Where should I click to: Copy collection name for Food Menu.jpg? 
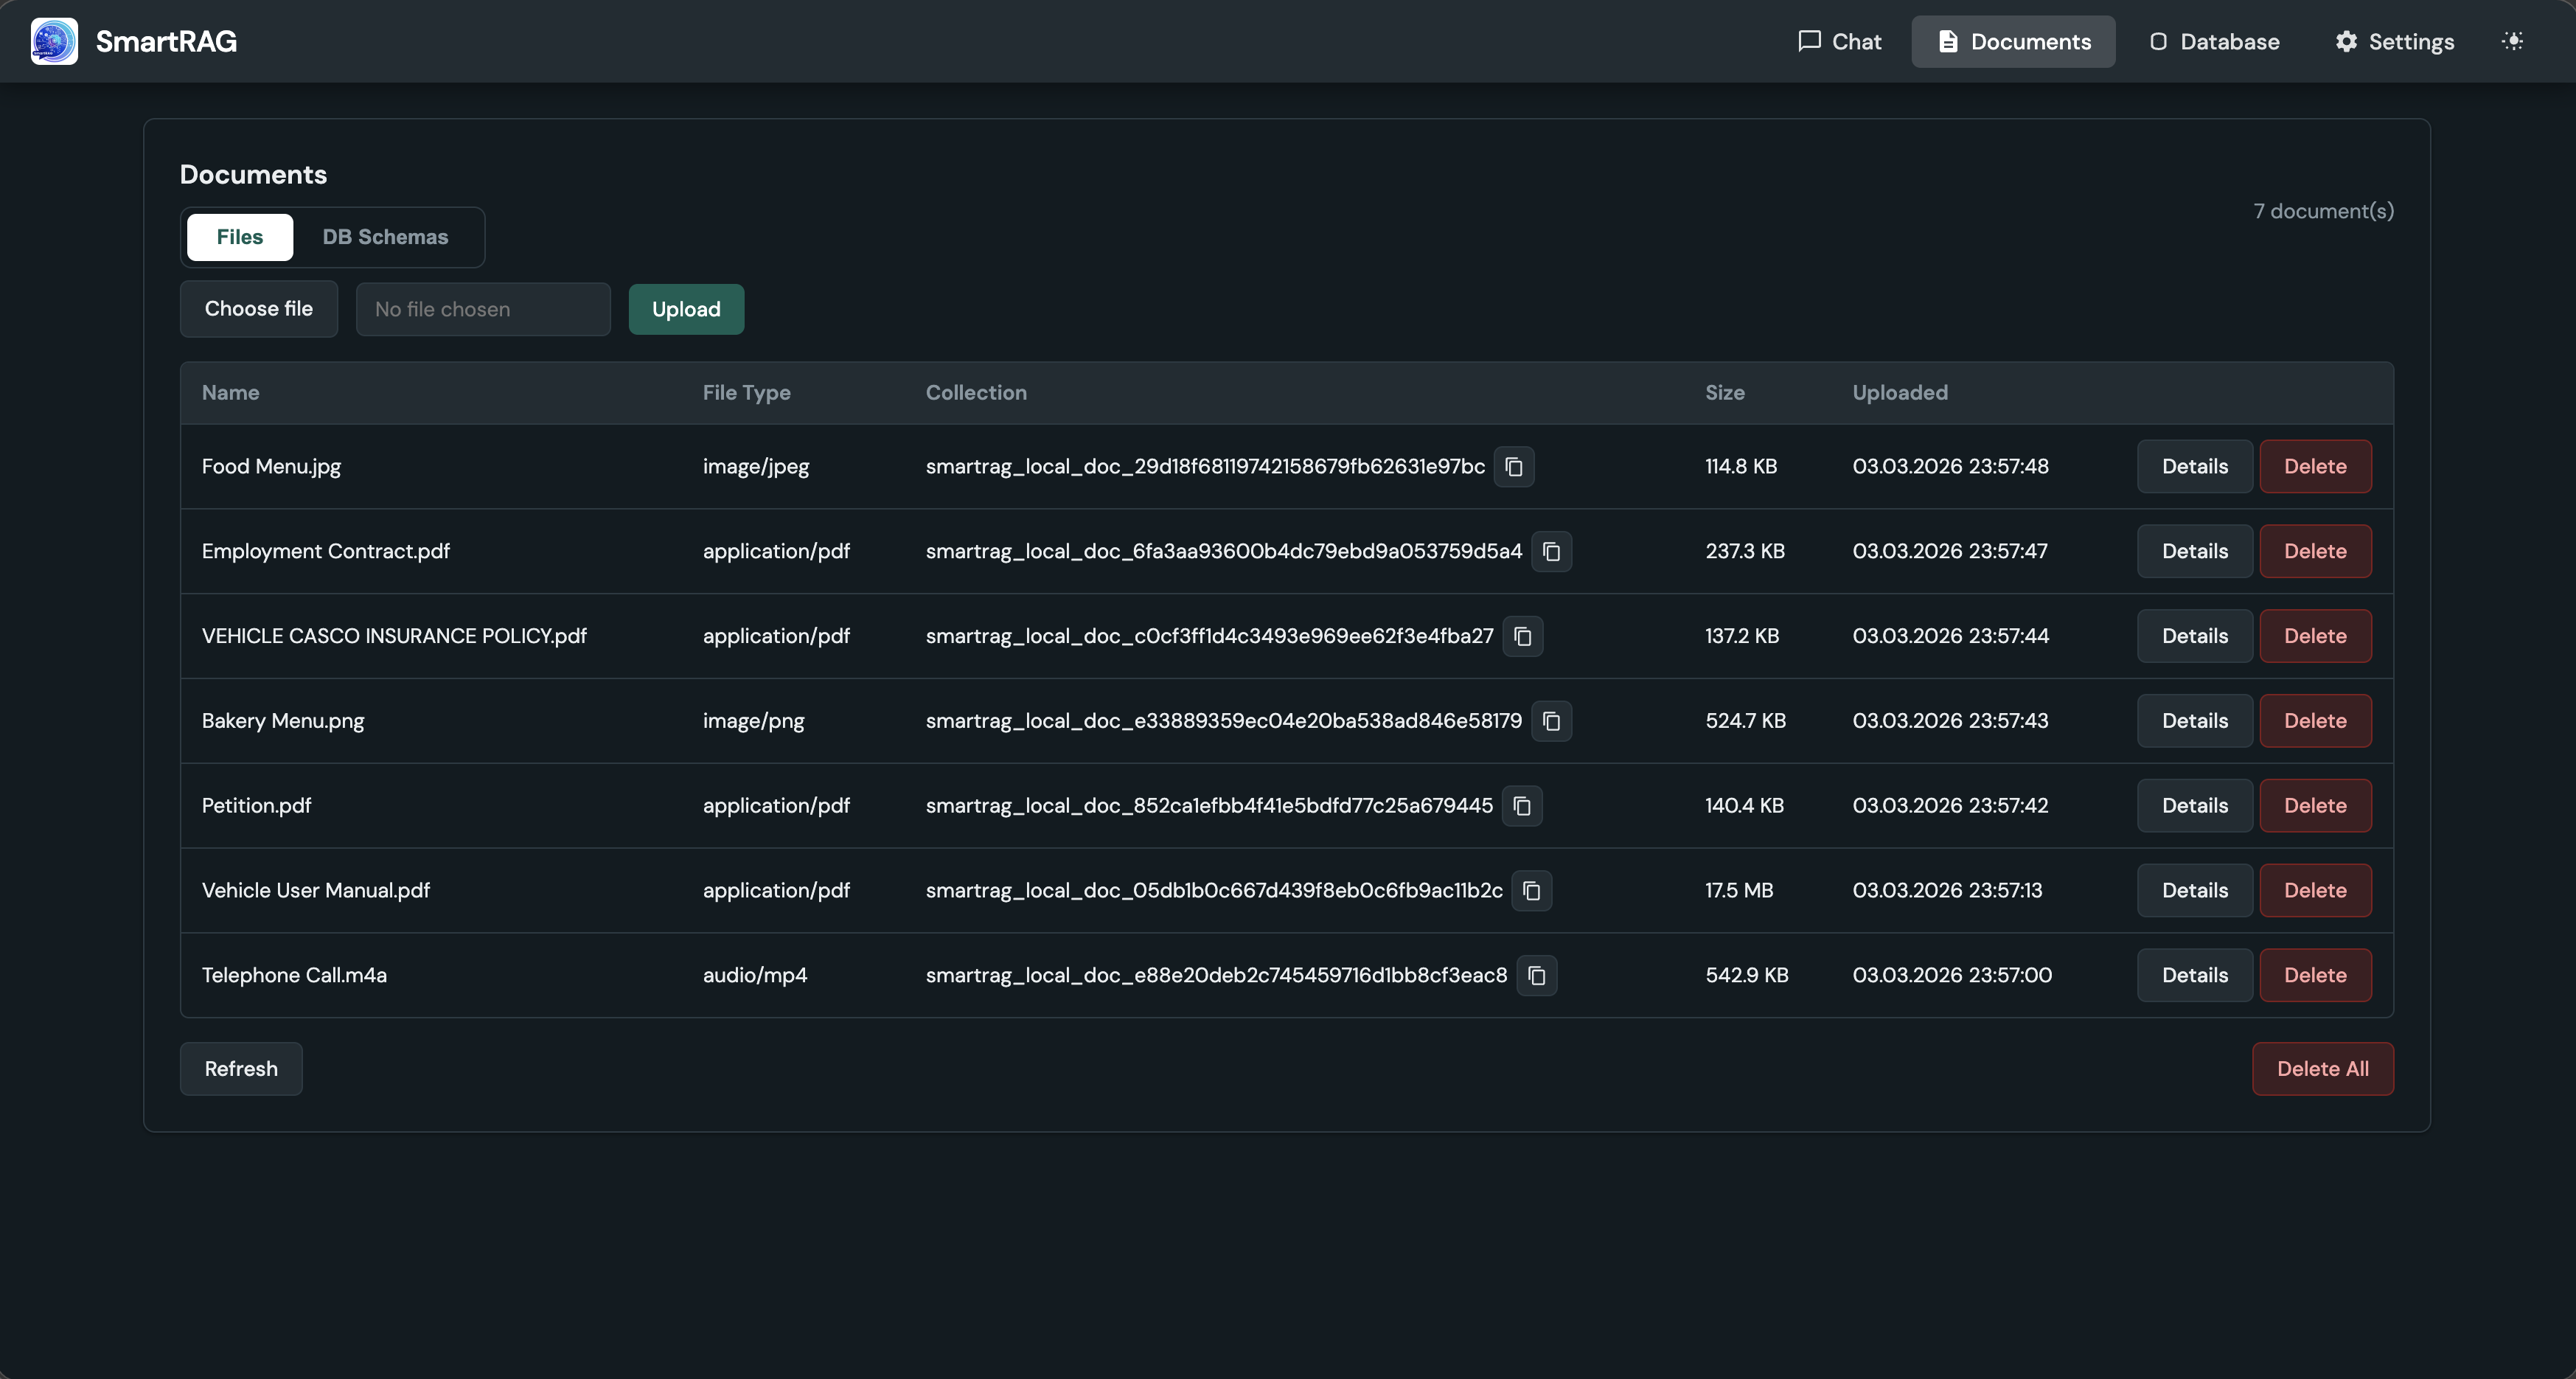pos(1514,467)
